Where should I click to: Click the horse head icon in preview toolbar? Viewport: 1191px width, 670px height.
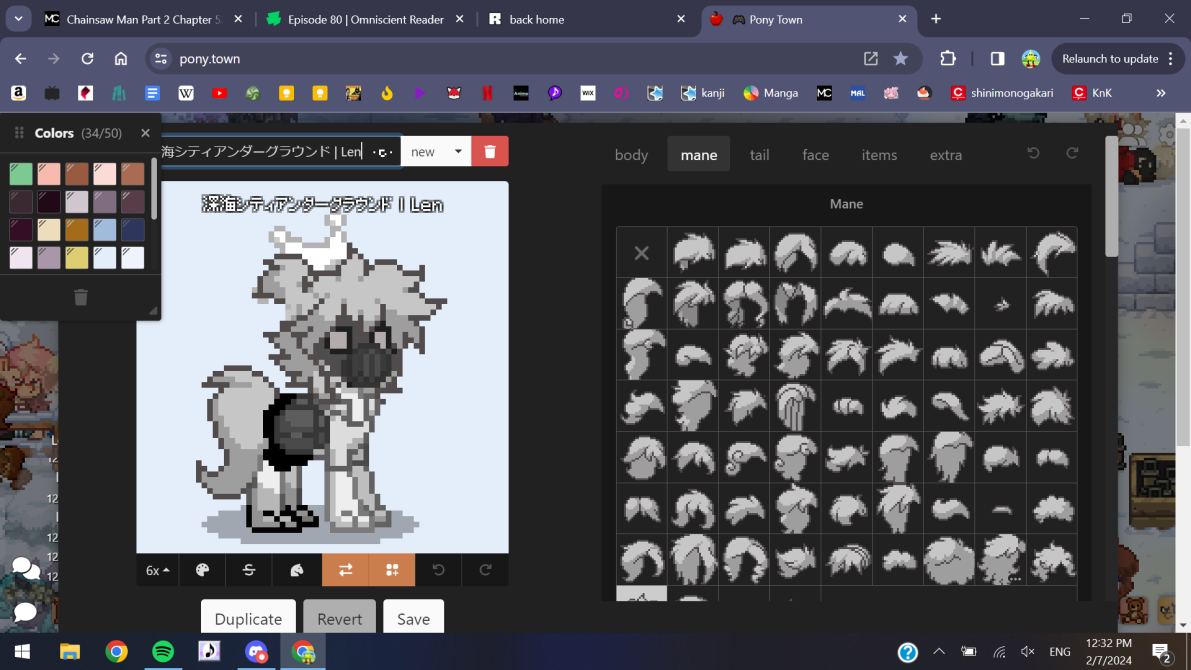pyautogui.click(x=297, y=570)
